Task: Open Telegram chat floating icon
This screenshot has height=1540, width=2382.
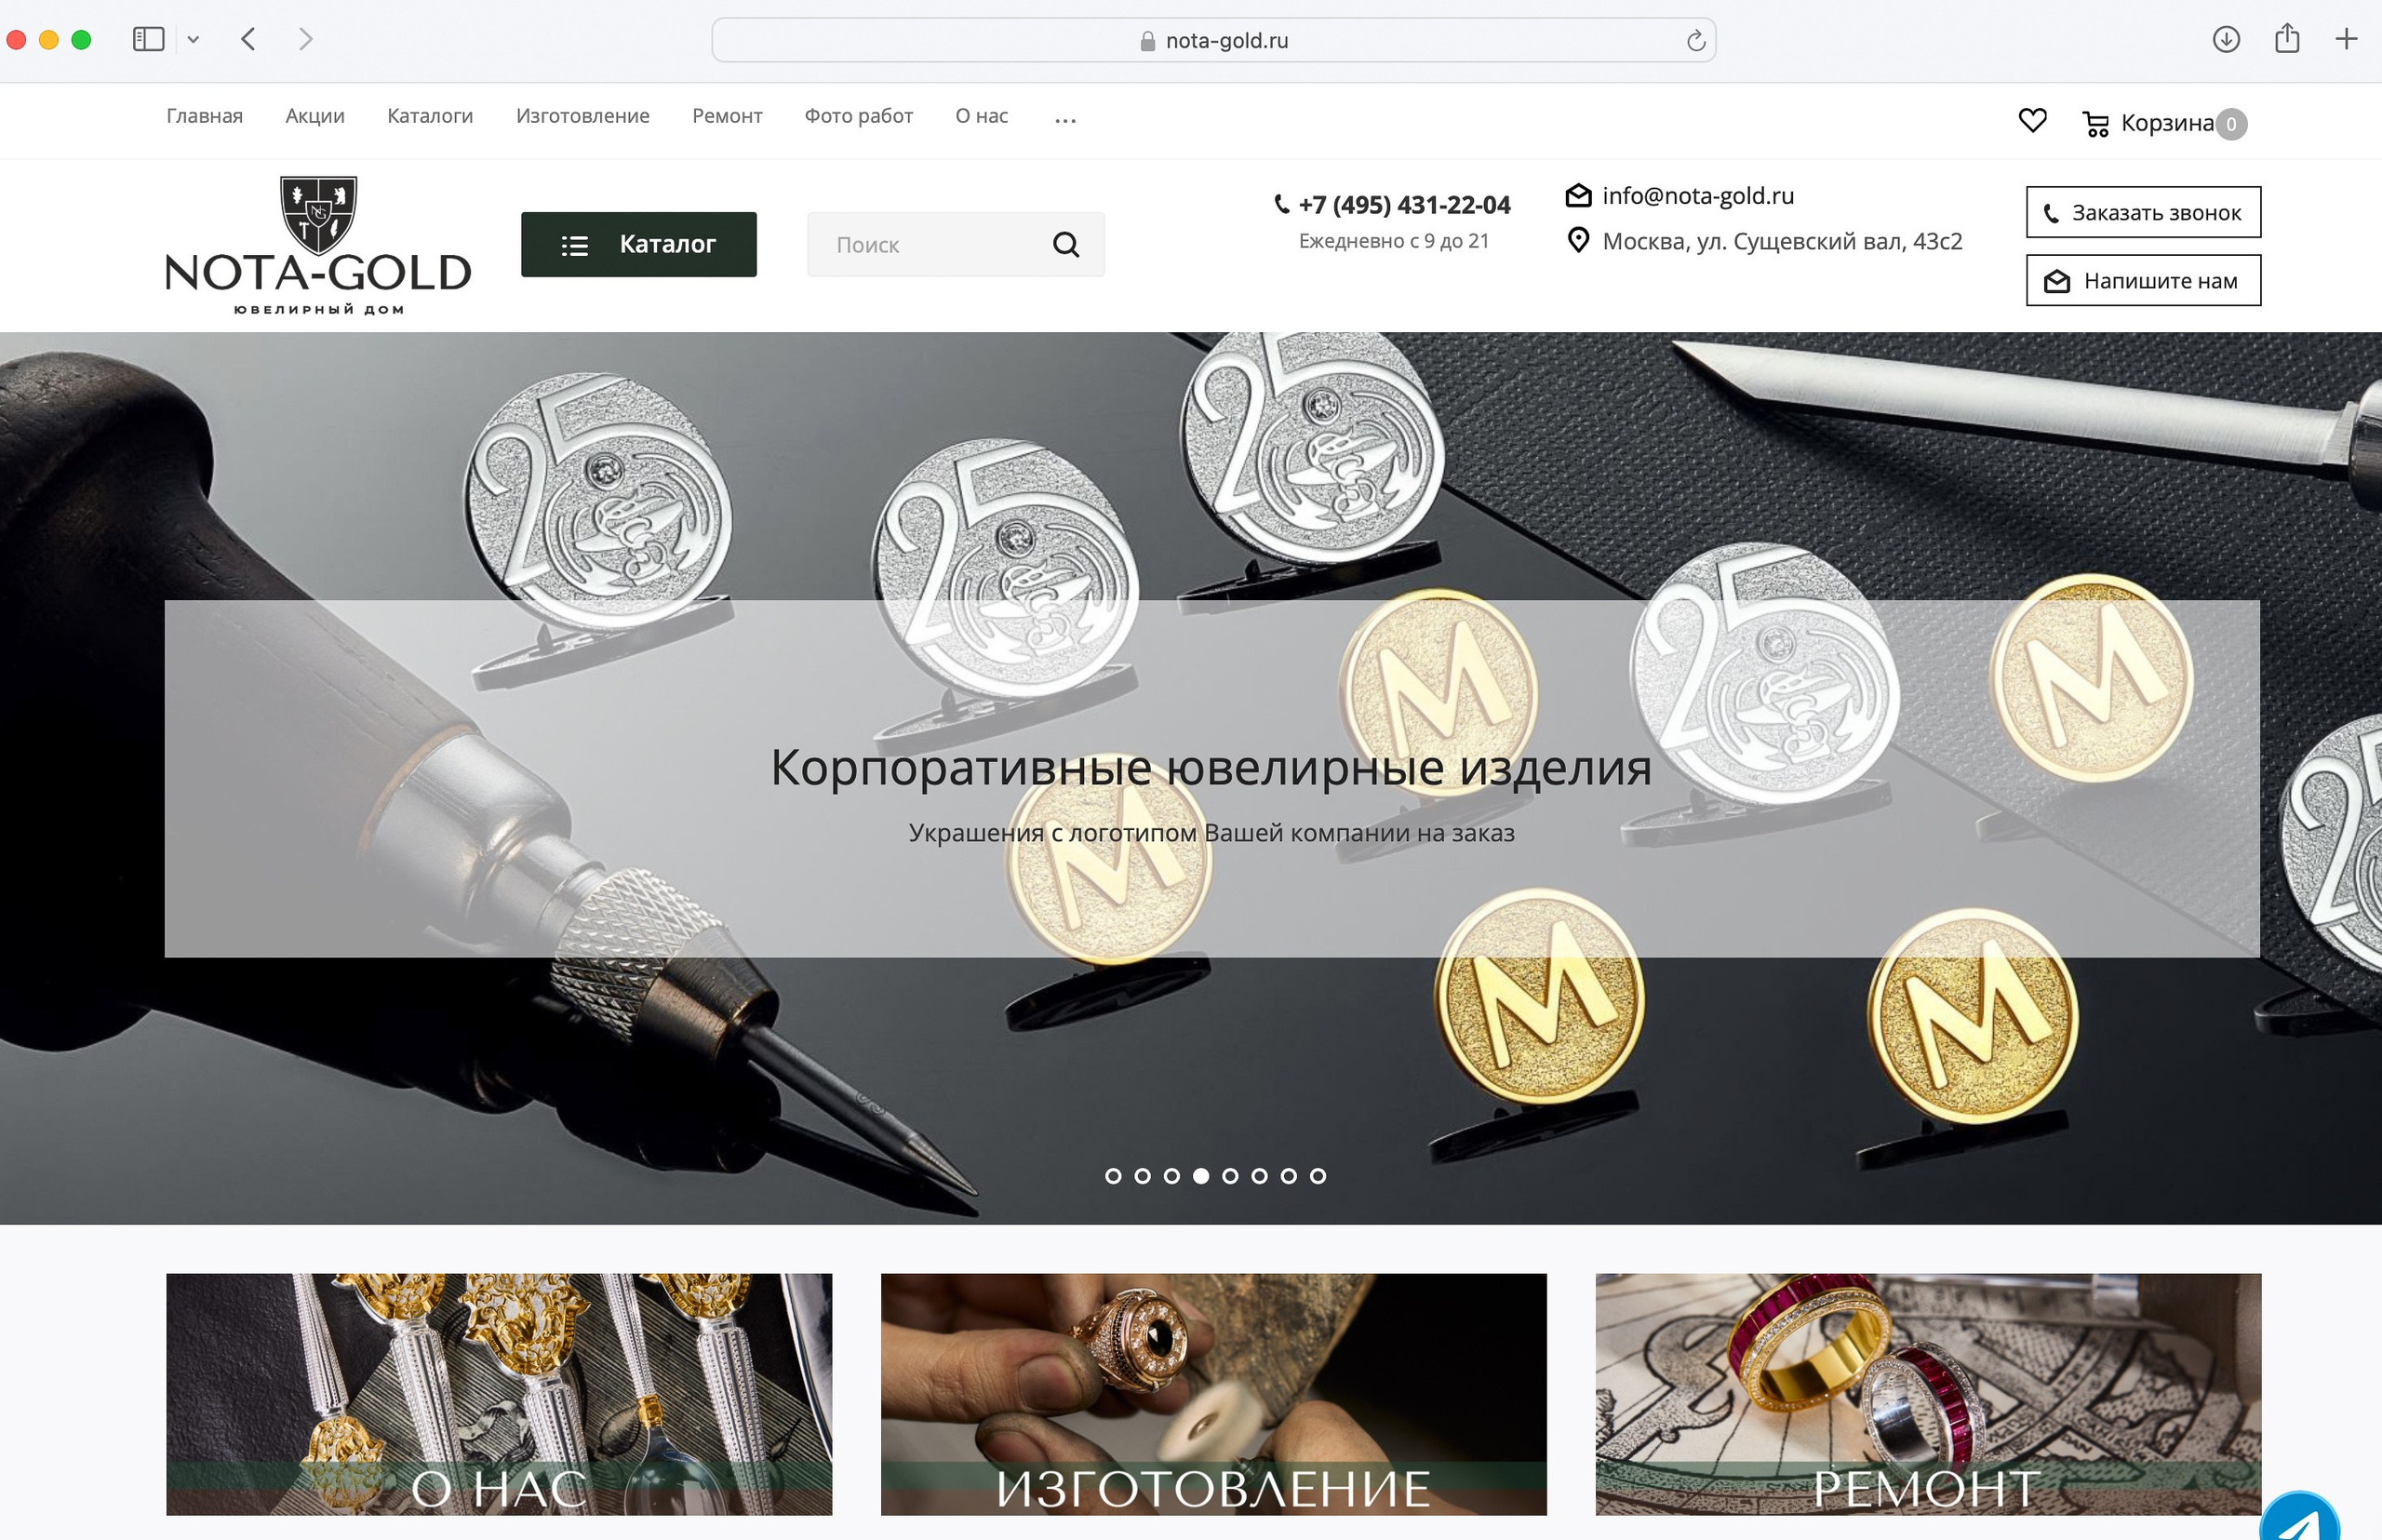Action: pyautogui.click(x=2299, y=1518)
